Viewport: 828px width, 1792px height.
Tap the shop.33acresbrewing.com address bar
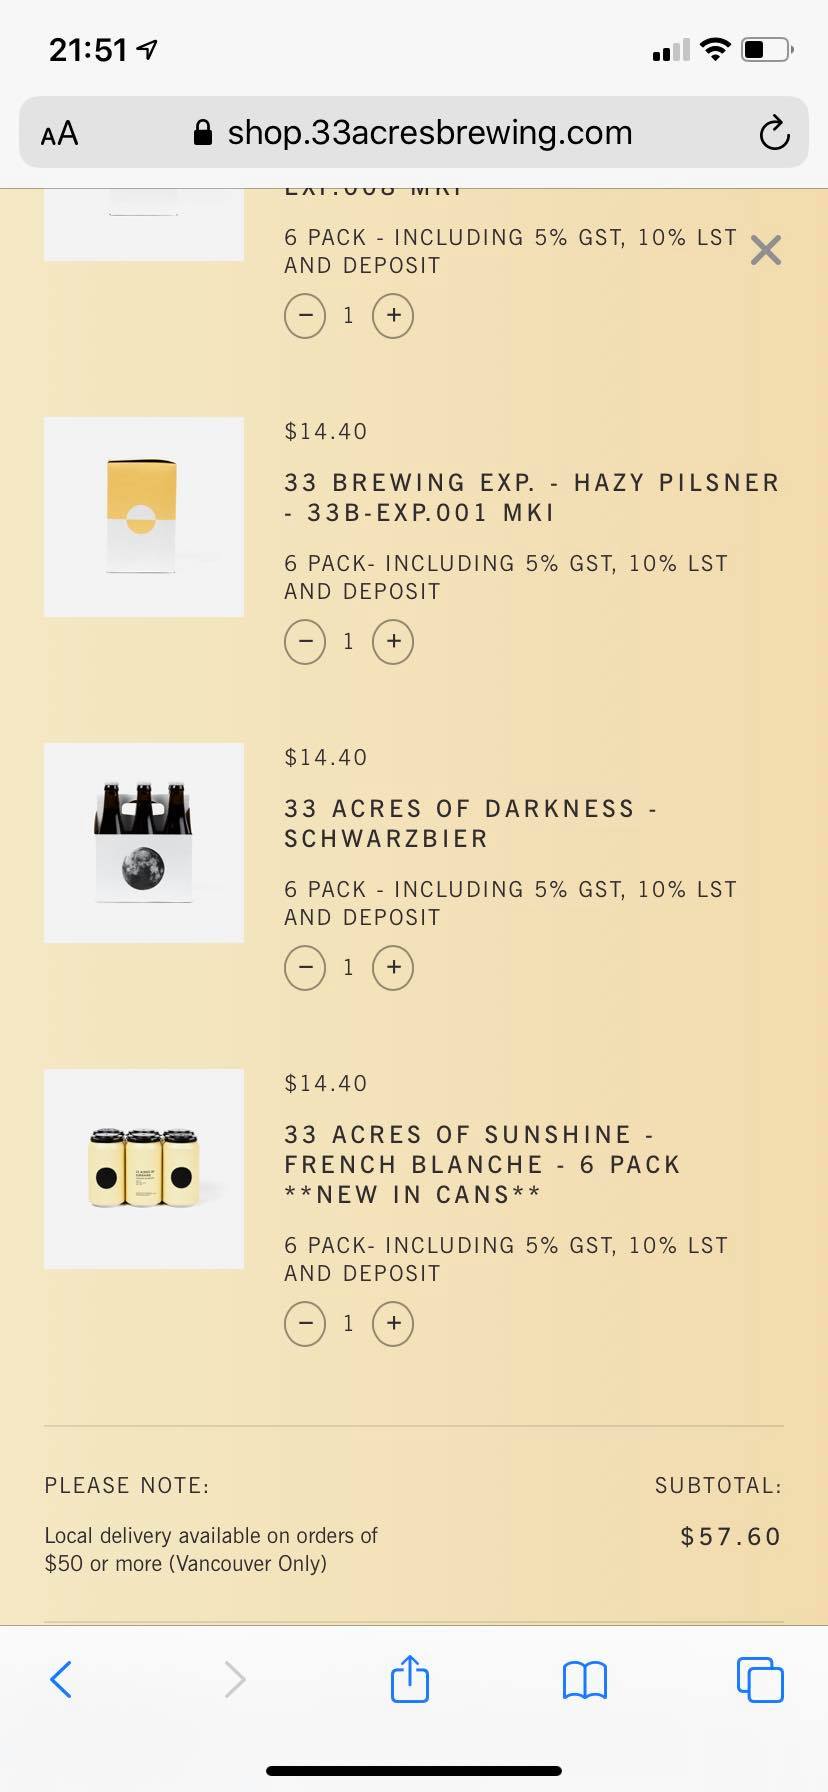pyautogui.click(x=413, y=132)
